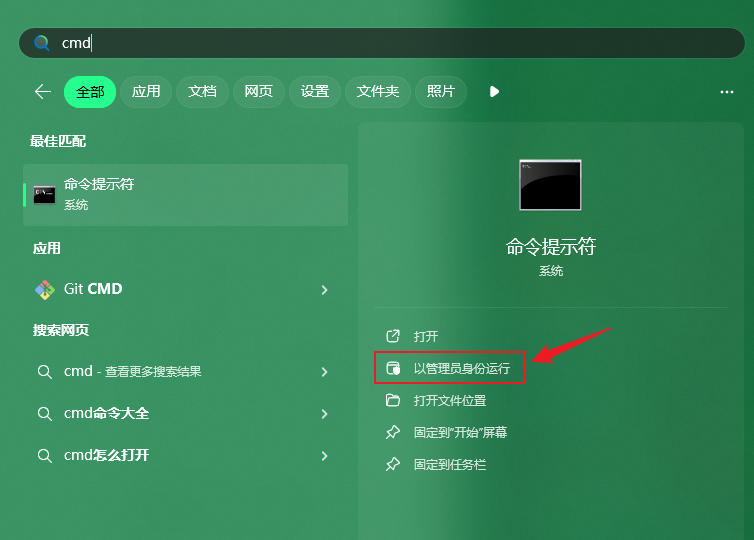Expand the 'cmd命令大全' chevron
The width and height of the screenshot is (754, 540).
click(325, 414)
